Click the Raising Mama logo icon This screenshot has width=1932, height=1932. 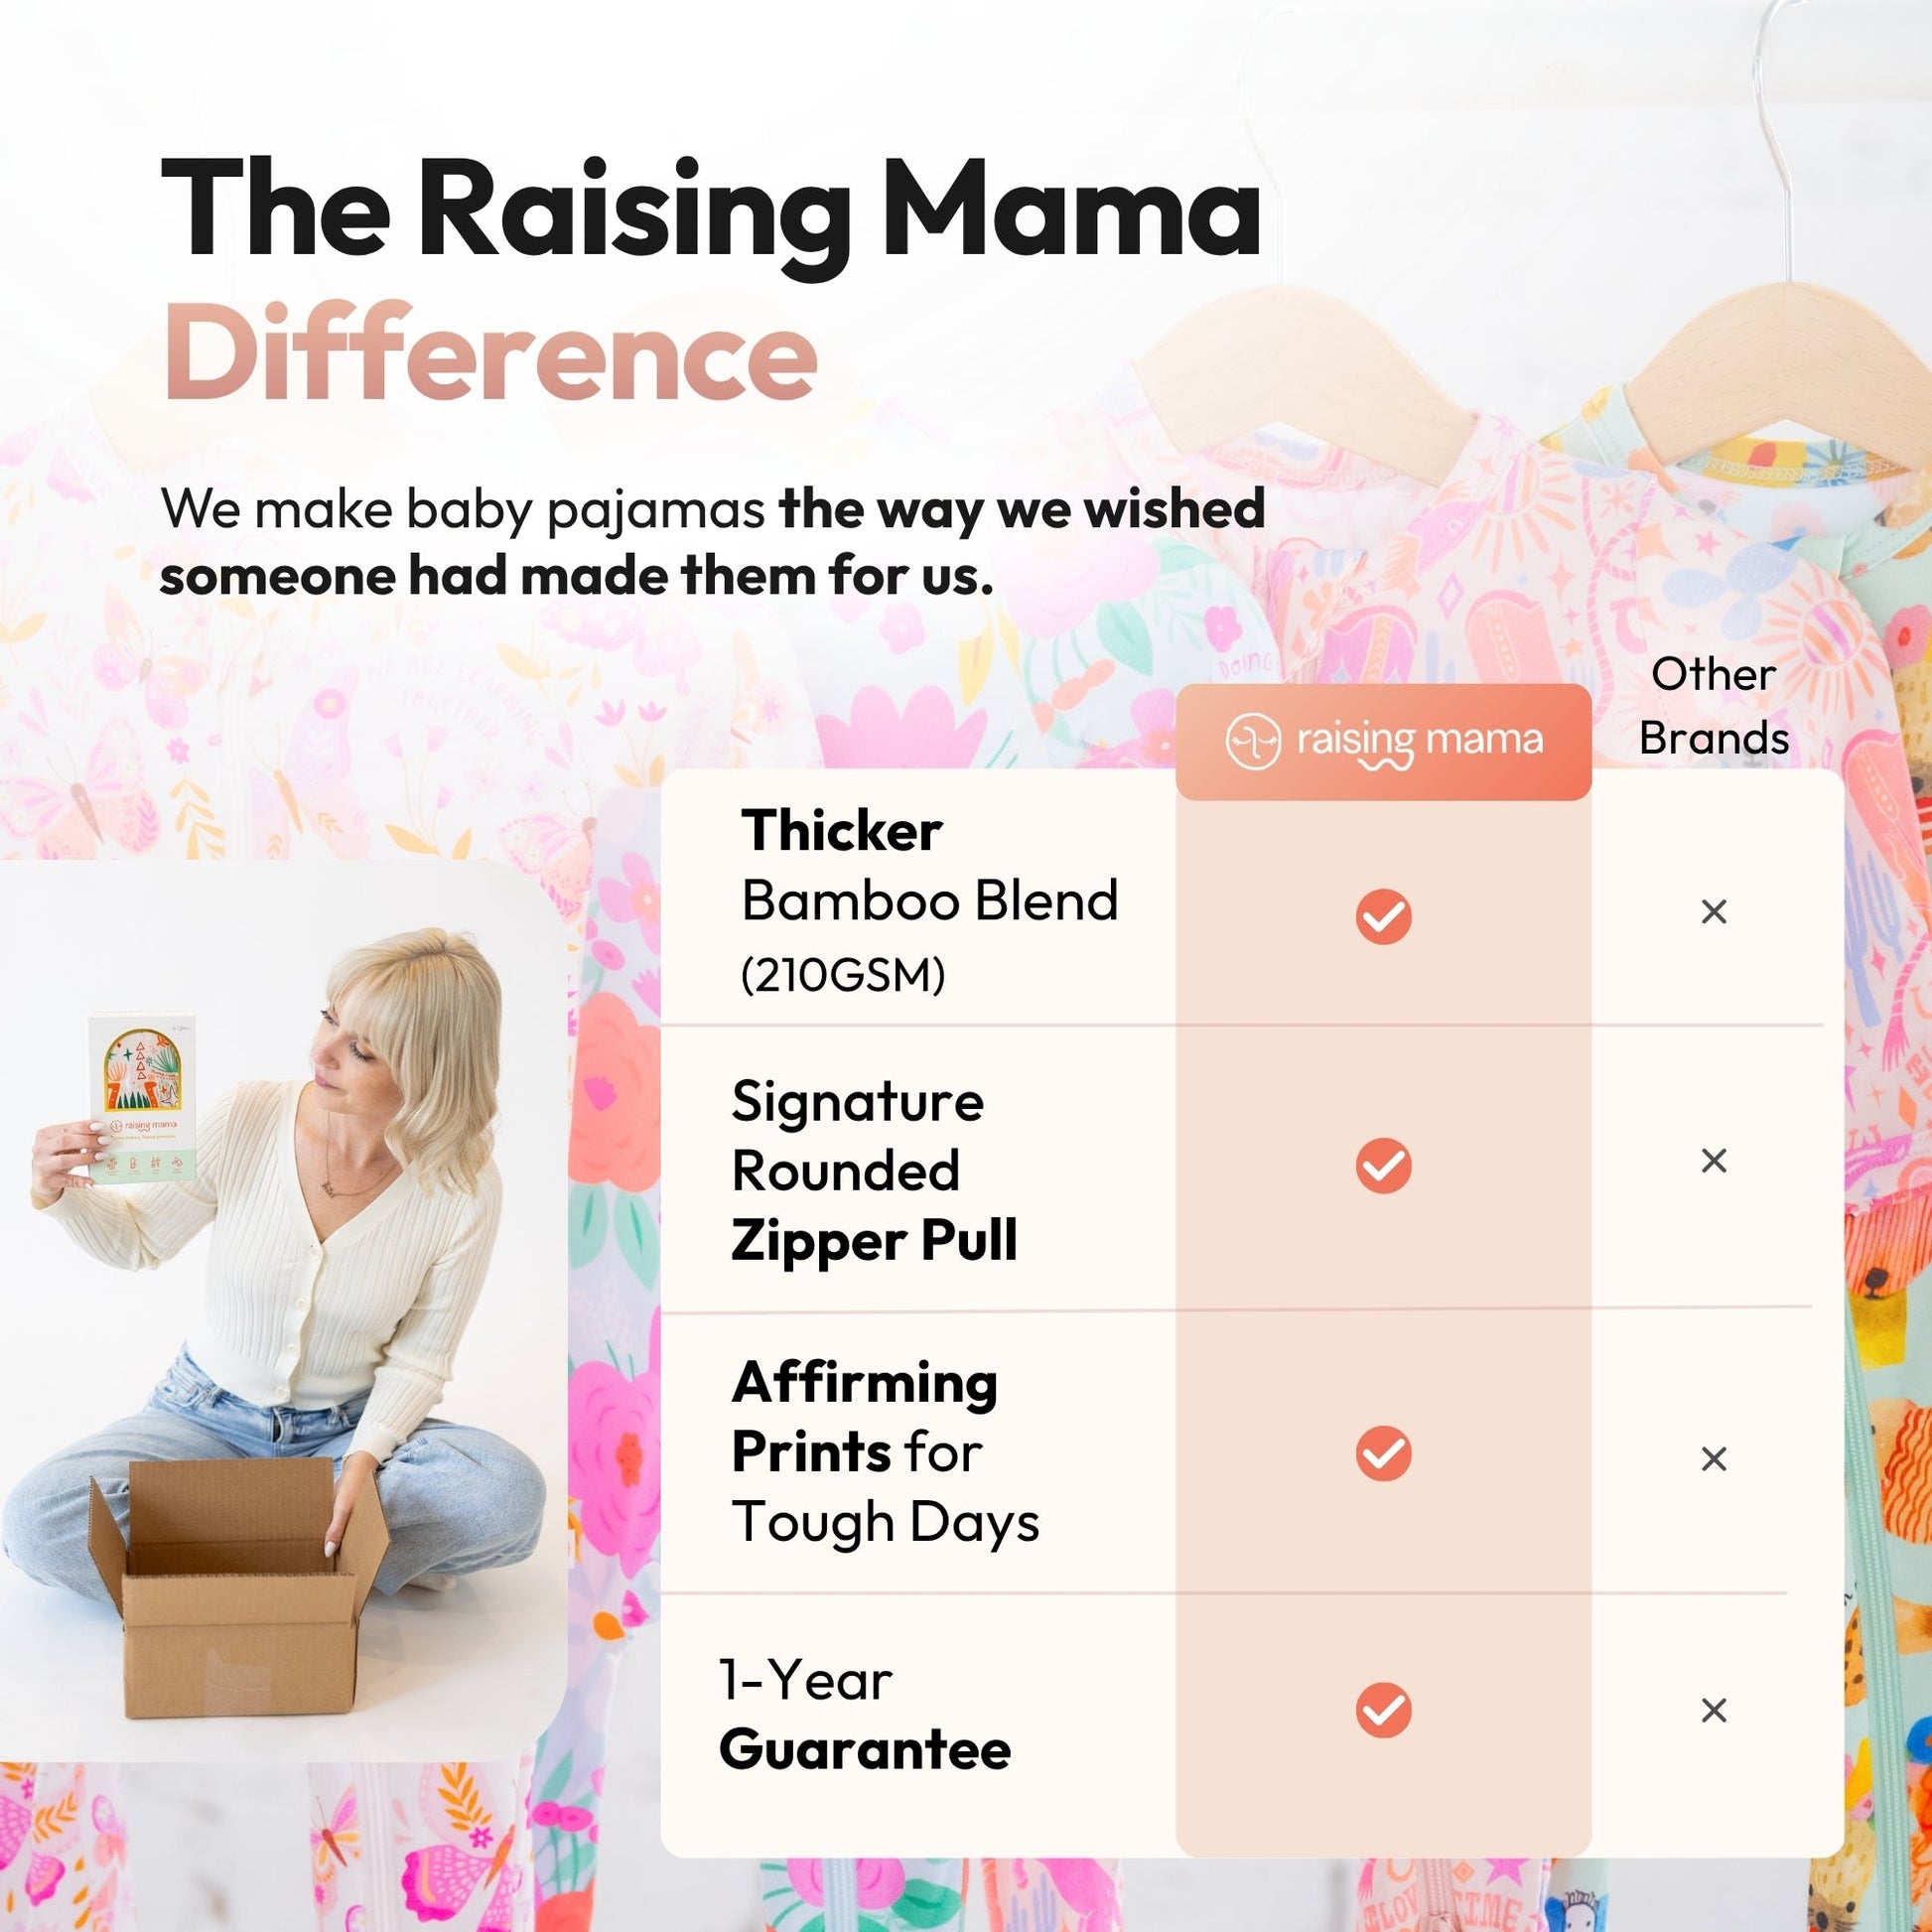(x=1252, y=742)
